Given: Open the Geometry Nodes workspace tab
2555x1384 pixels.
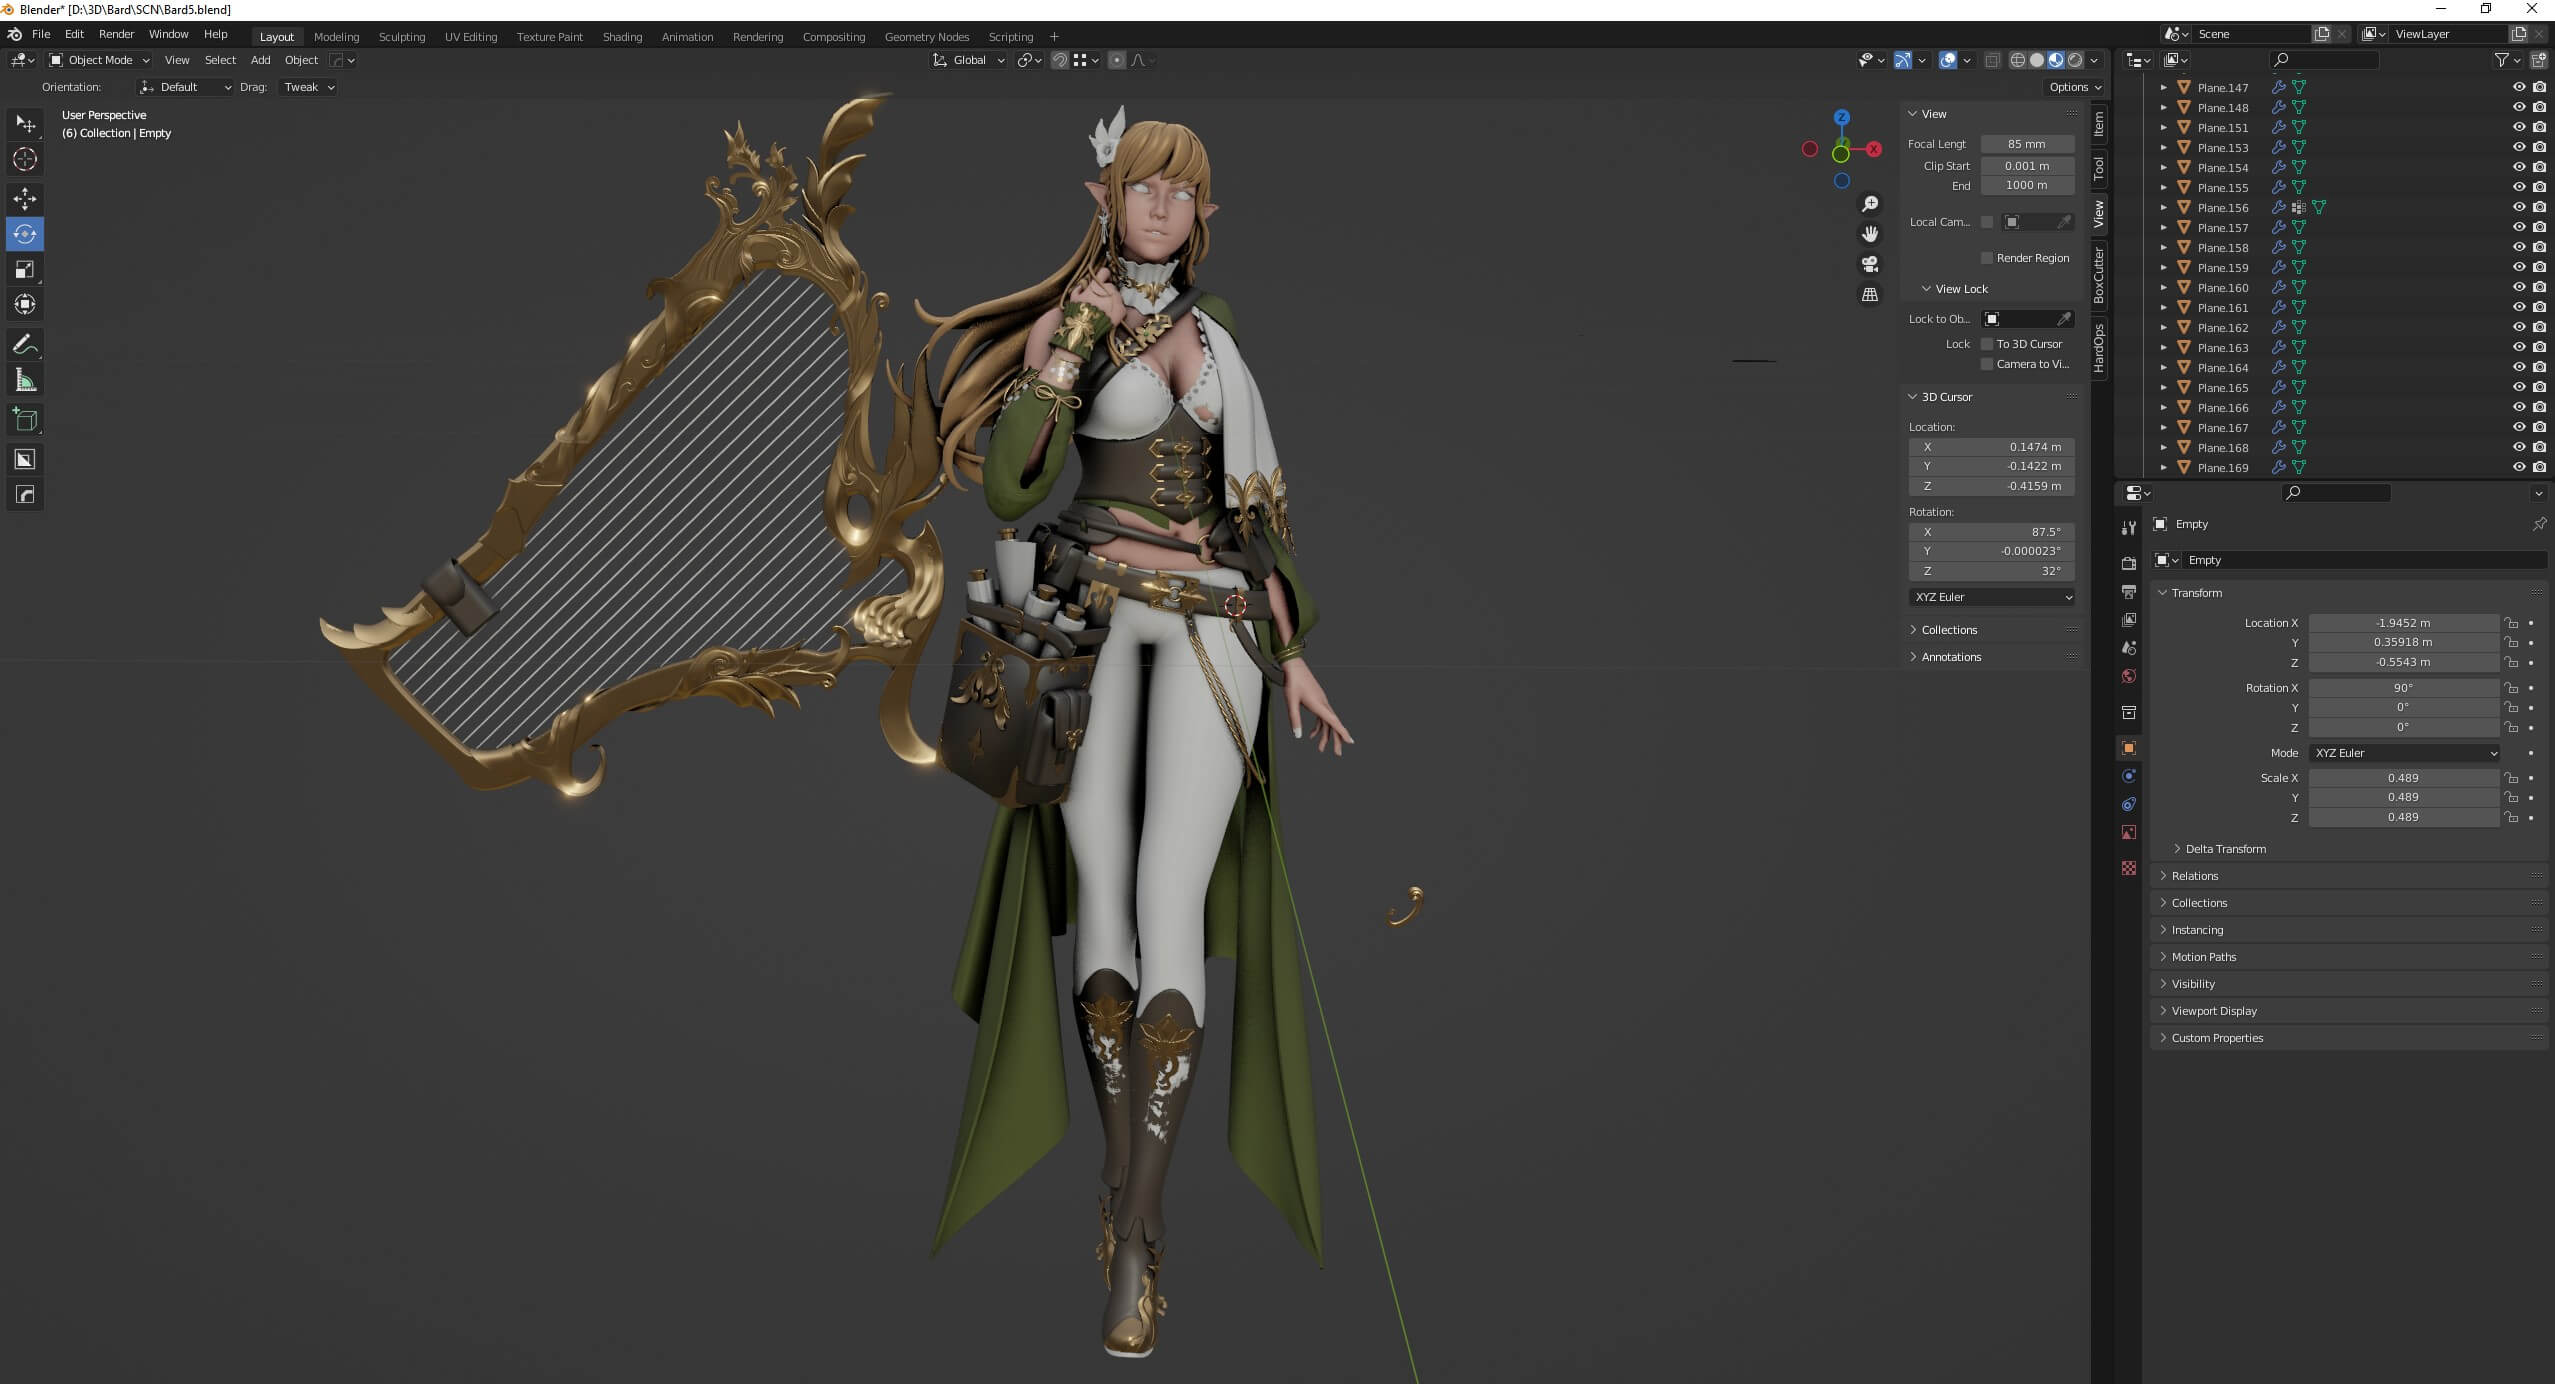Looking at the screenshot, I should coord(927,37).
